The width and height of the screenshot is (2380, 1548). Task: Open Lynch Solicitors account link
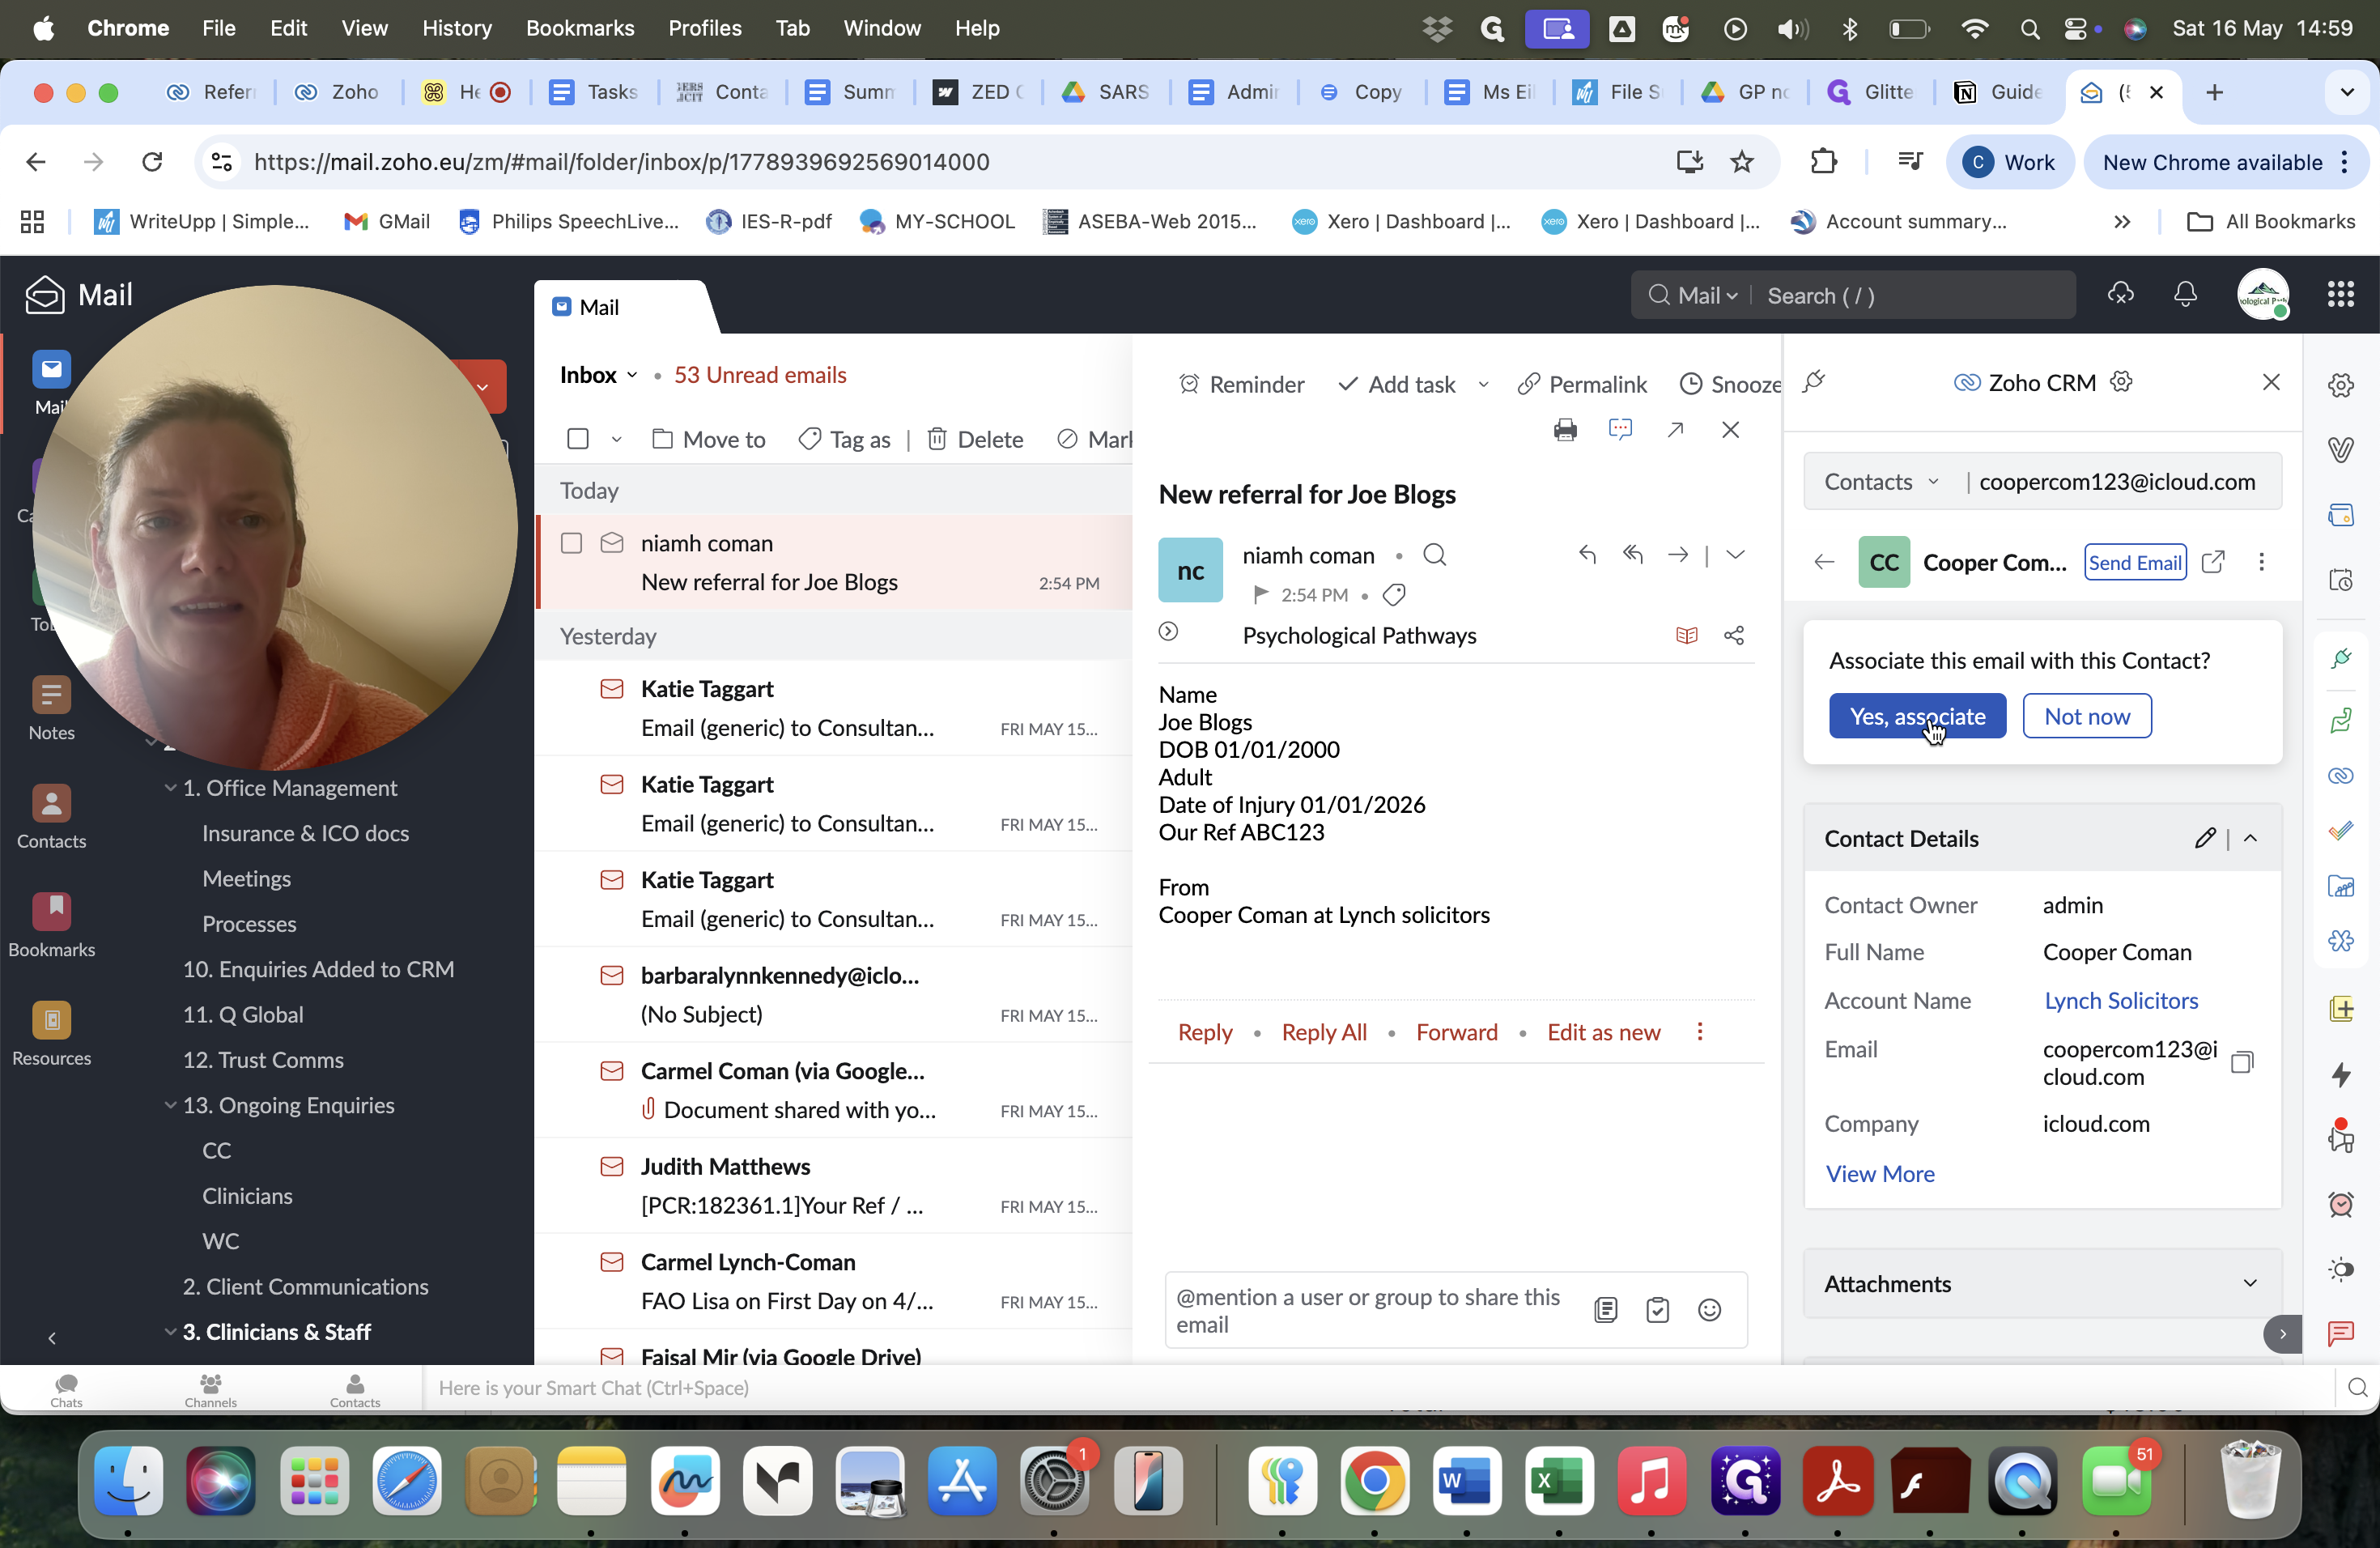pyautogui.click(x=2120, y=1001)
